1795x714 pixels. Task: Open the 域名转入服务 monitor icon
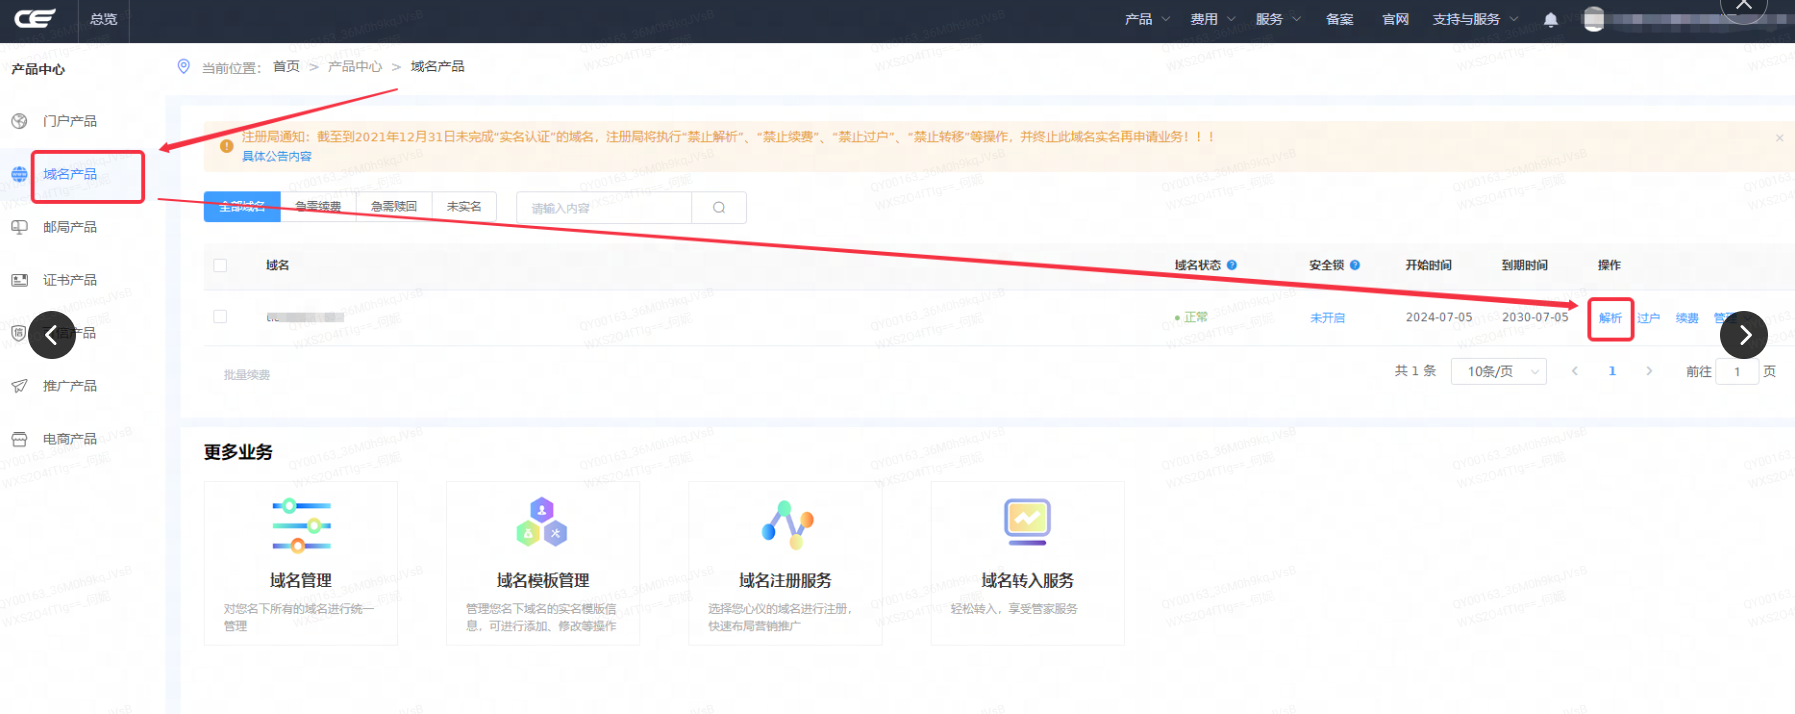coord(1027,521)
